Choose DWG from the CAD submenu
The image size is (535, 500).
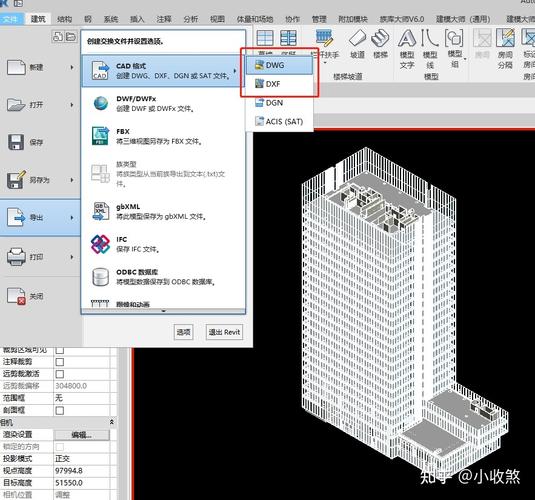(279, 65)
